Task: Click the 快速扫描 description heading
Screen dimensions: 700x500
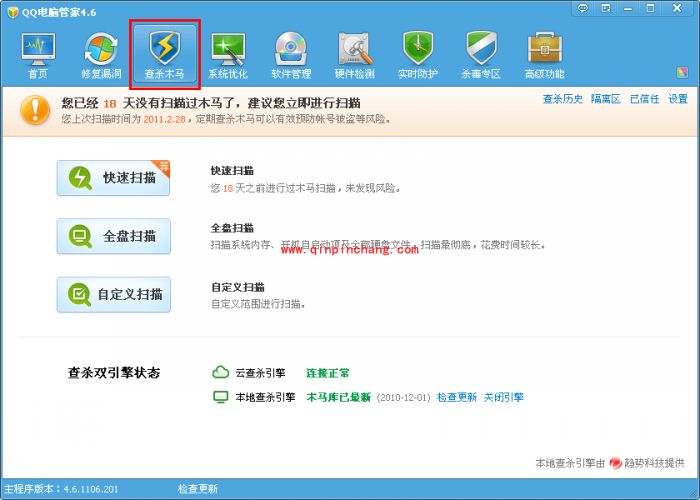Action: 232,171
